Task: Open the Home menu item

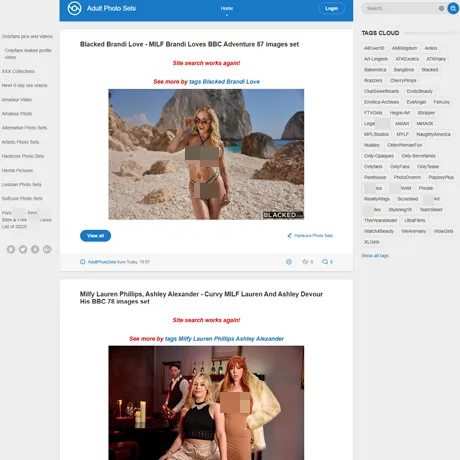Action: [227, 8]
